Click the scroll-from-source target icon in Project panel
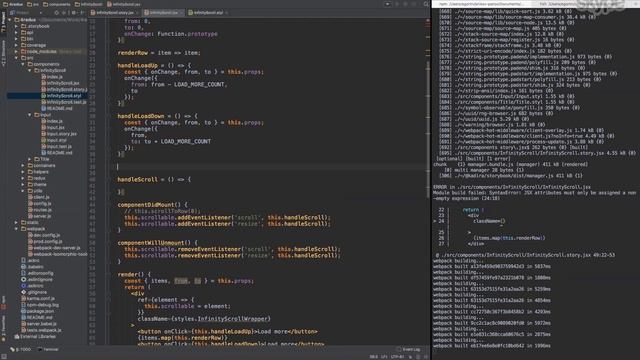The width and height of the screenshot is (640, 360). click(x=57, y=13)
